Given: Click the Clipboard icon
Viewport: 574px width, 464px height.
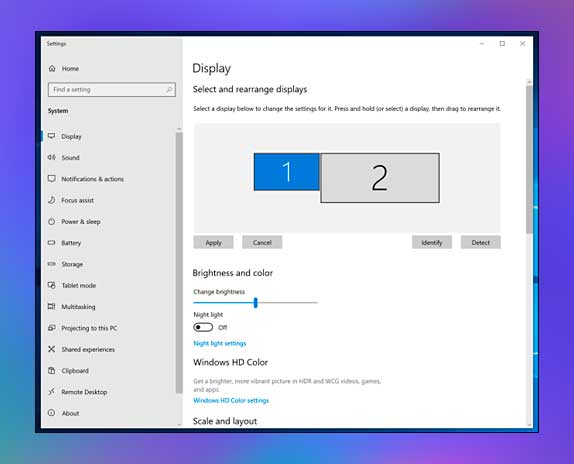Looking at the screenshot, I should 52,370.
